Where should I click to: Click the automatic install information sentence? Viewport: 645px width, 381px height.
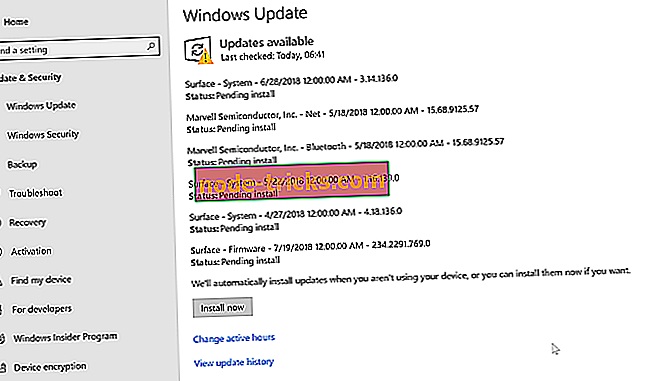(x=411, y=277)
